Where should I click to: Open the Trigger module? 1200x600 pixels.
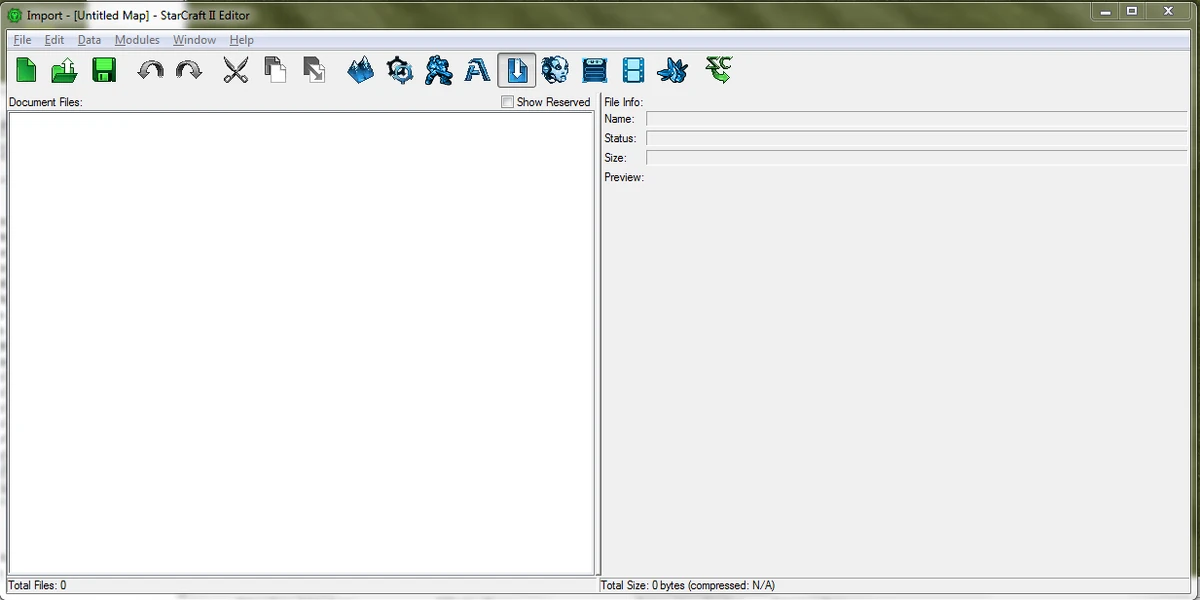(x=399, y=70)
